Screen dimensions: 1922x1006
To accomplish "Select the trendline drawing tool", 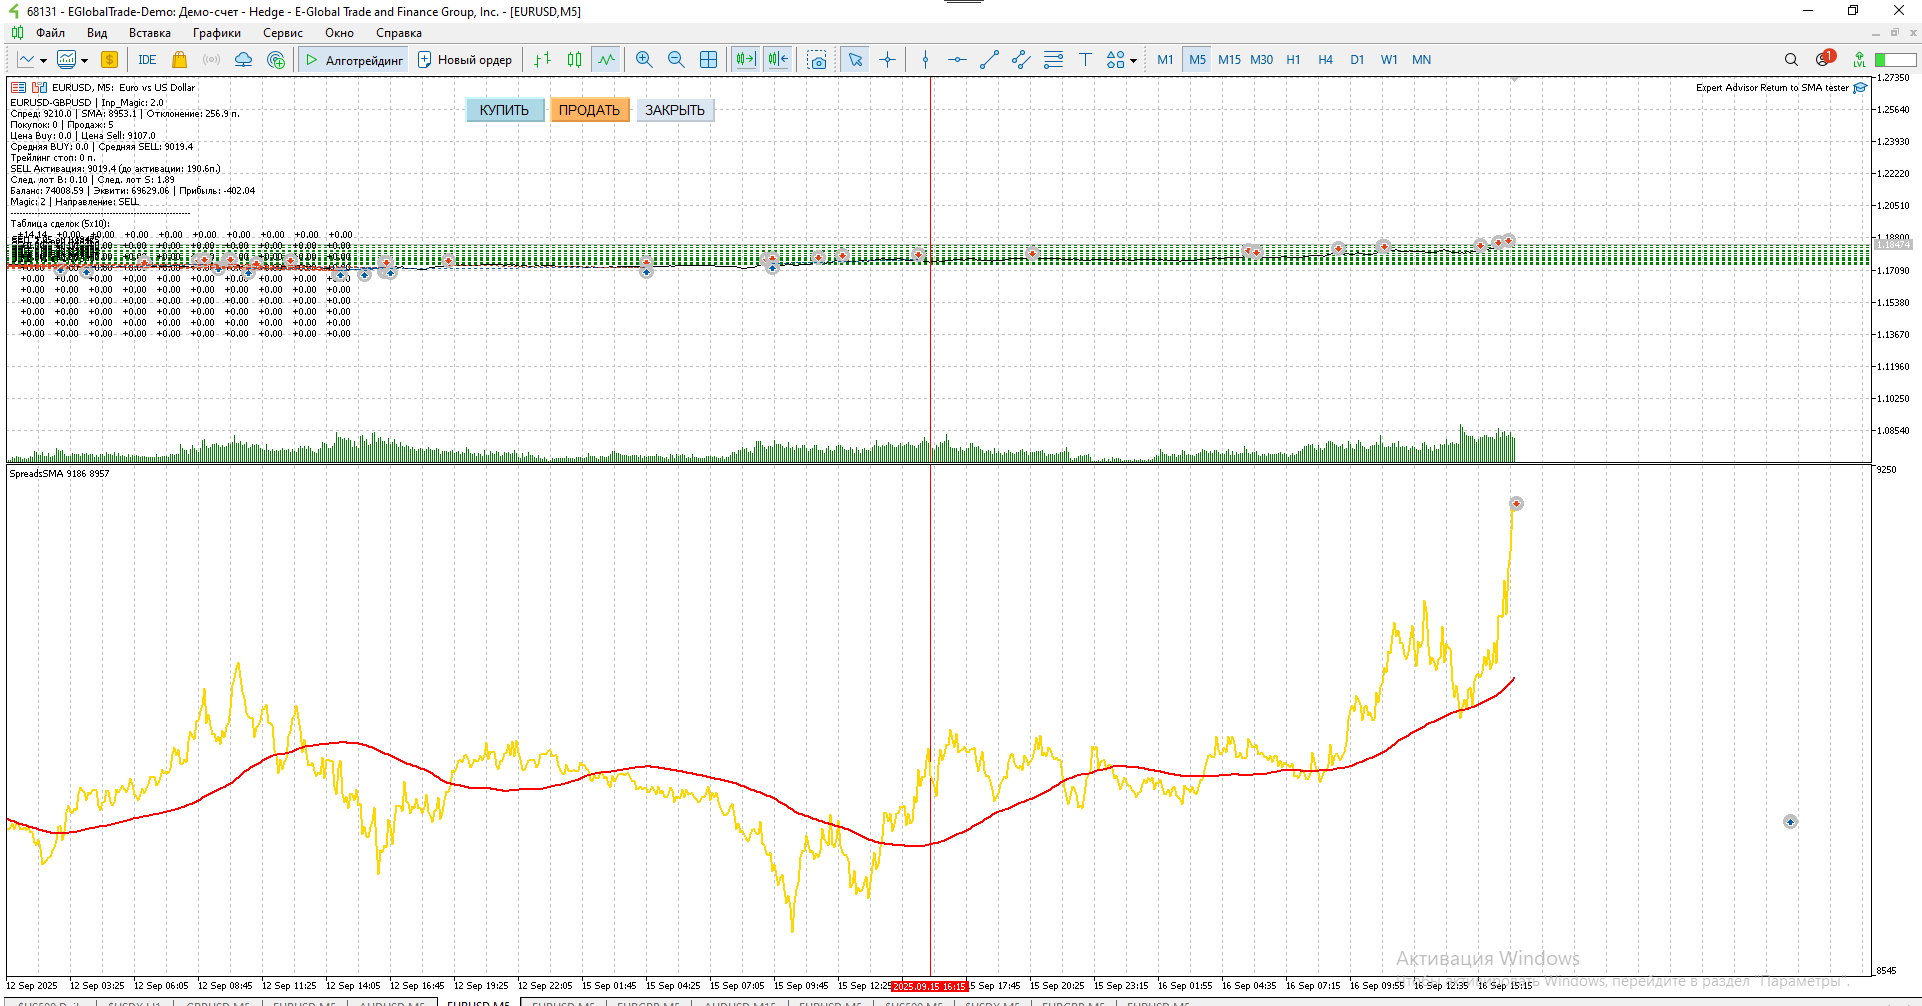I will pos(989,60).
